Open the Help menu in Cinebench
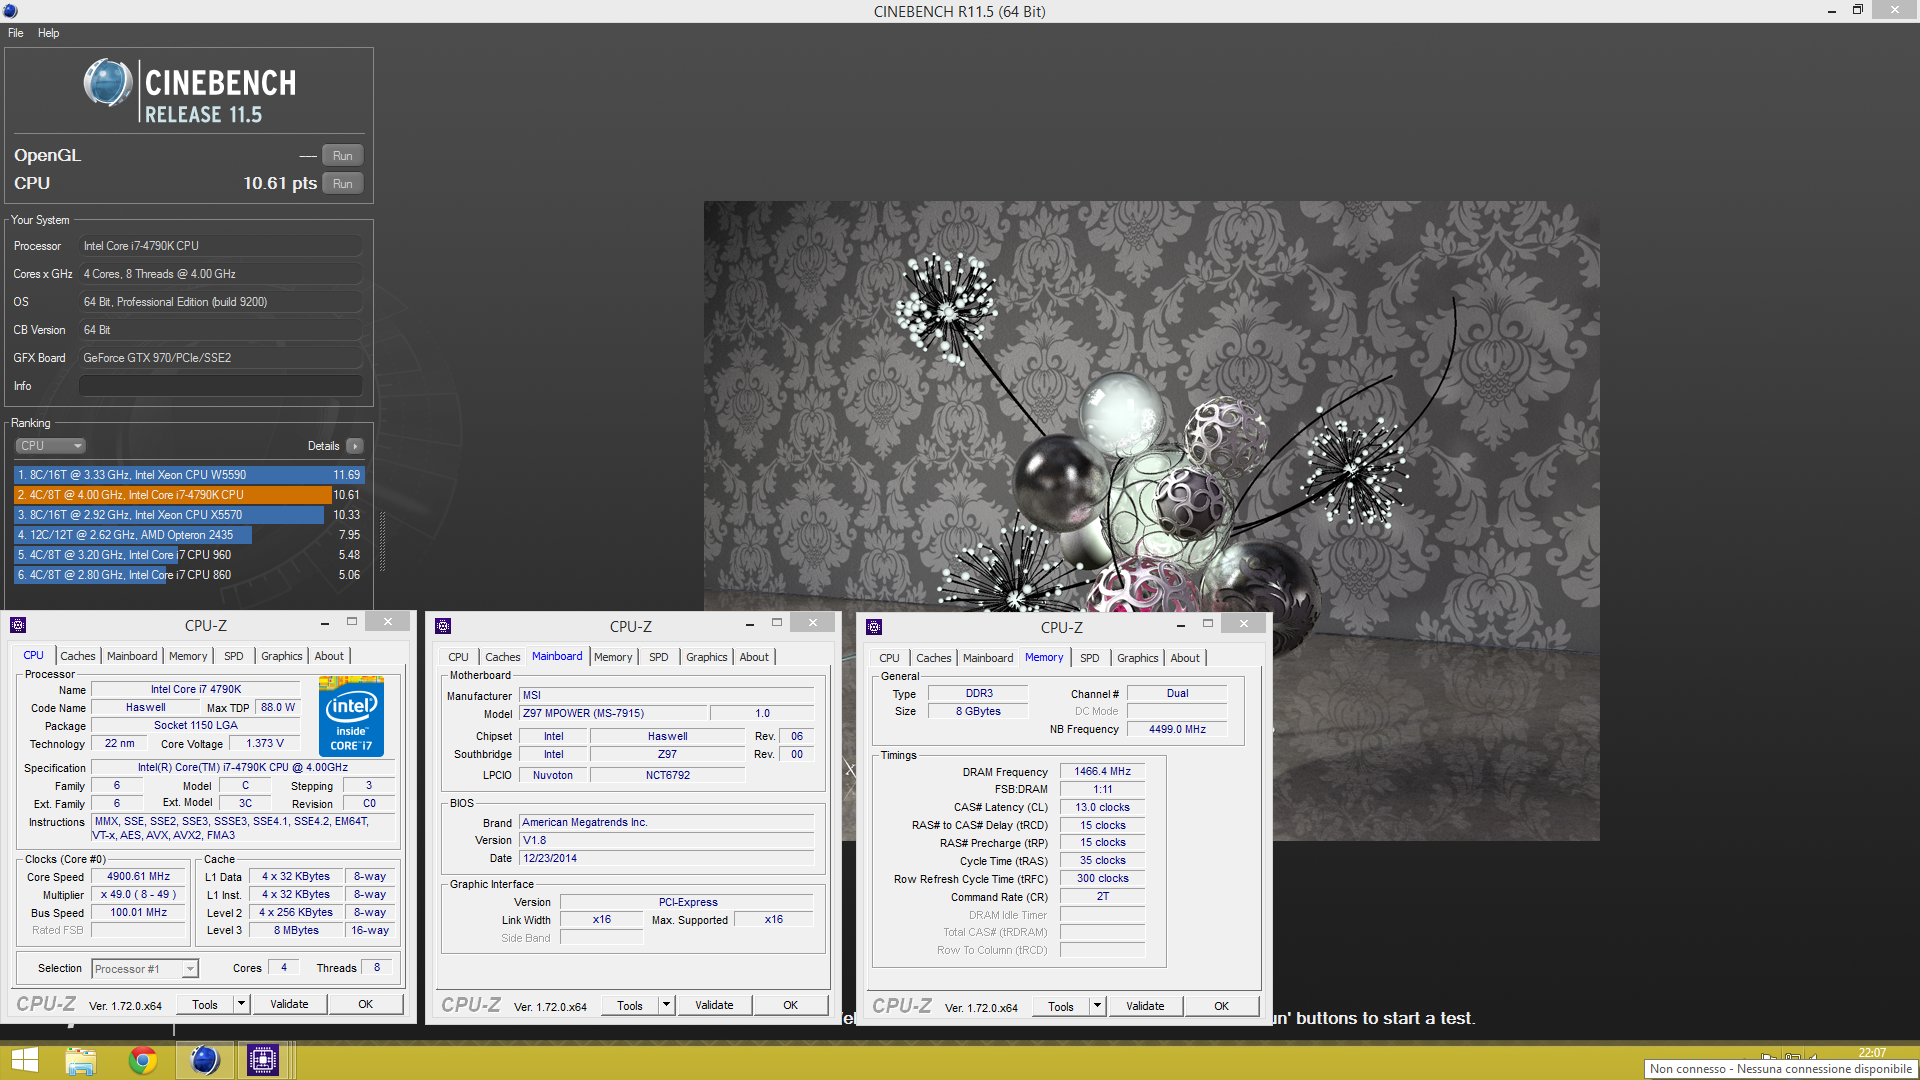The image size is (1920, 1080). (x=48, y=33)
